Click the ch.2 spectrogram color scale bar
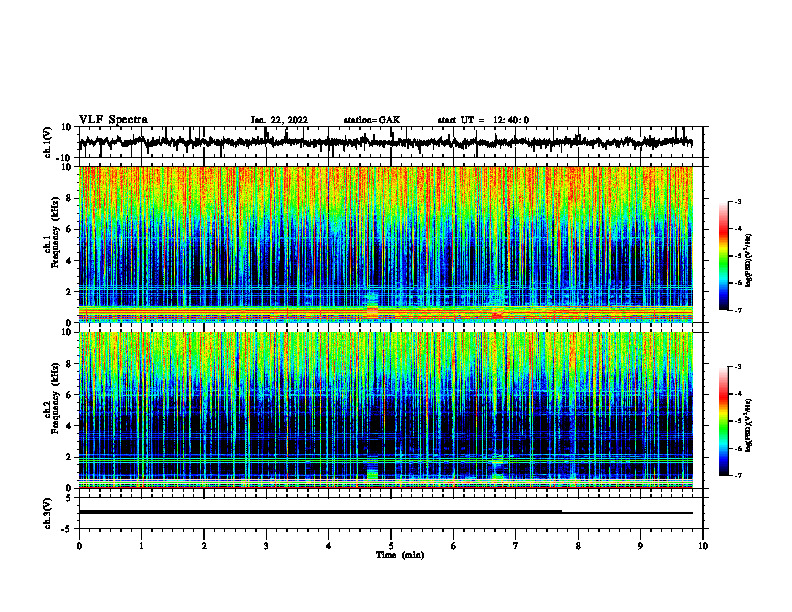 723,421
